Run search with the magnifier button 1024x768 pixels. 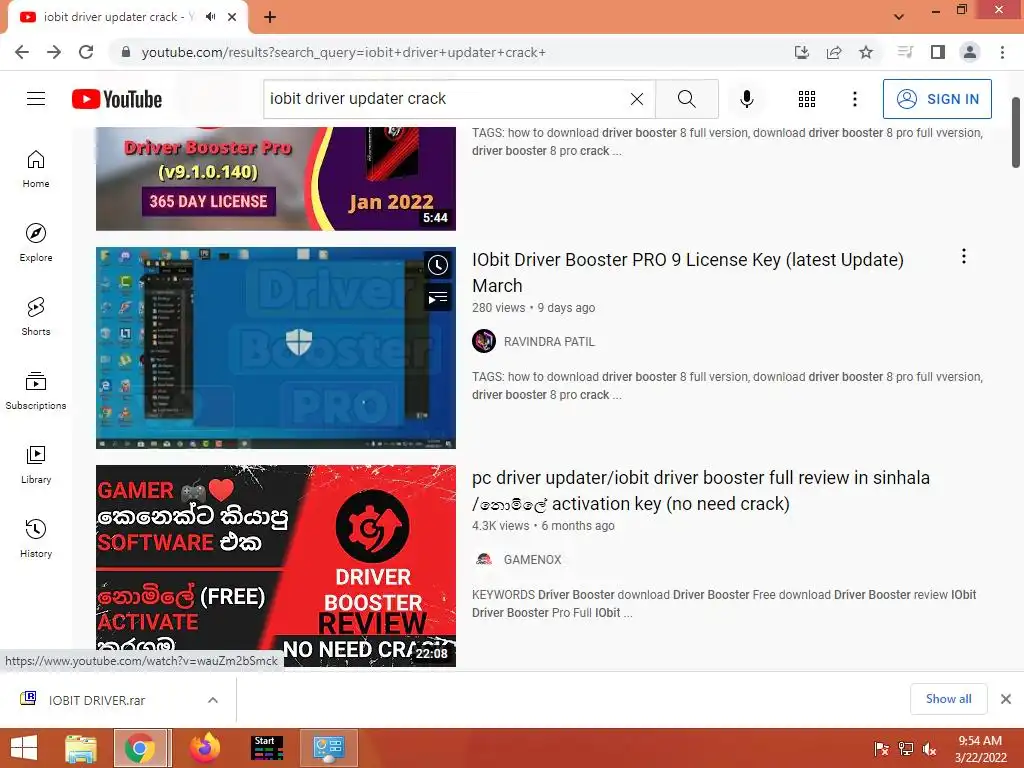[x=686, y=99]
